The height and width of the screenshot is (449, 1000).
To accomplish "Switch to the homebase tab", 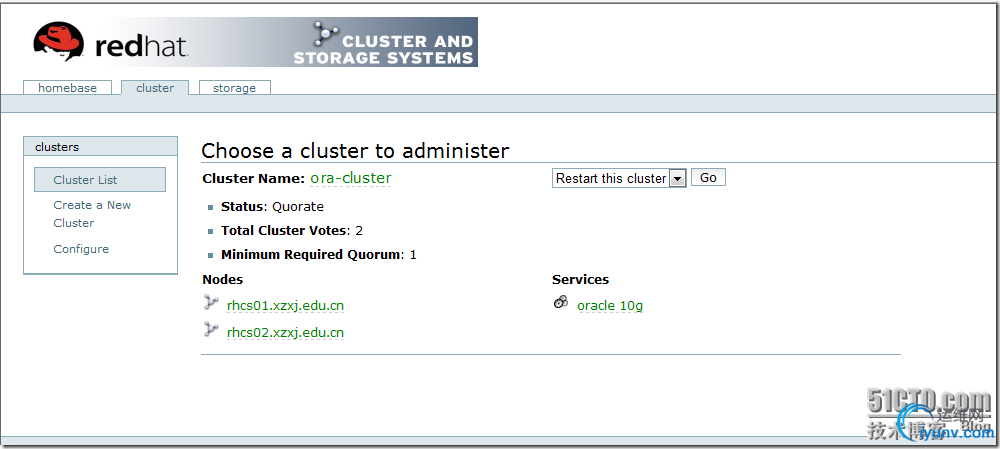I will 68,88.
